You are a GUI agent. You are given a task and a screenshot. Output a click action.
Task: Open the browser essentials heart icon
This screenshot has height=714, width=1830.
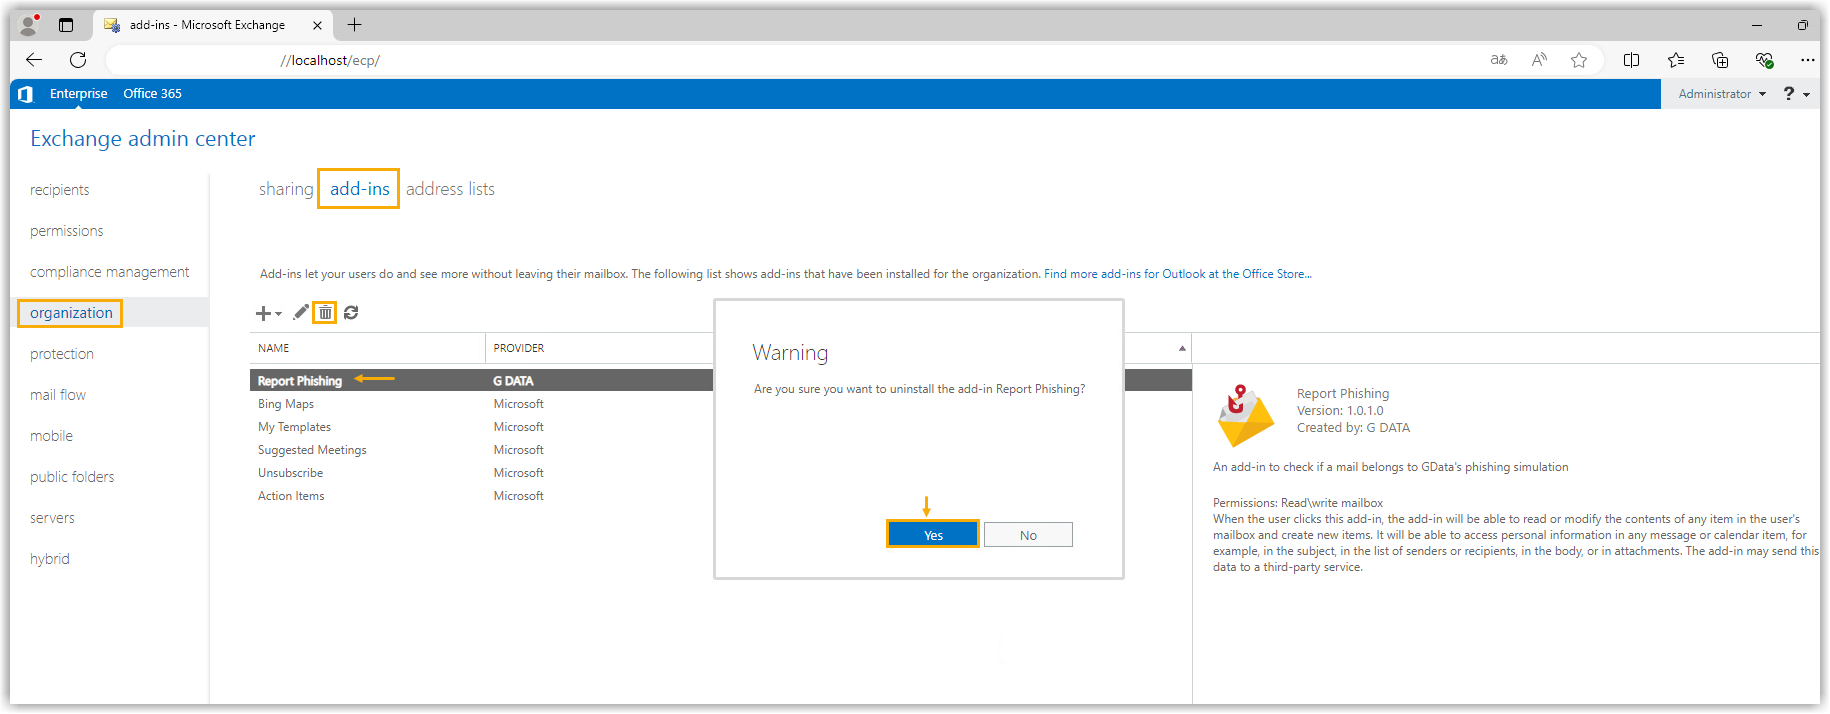pyautogui.click(x=1764, y=60)
